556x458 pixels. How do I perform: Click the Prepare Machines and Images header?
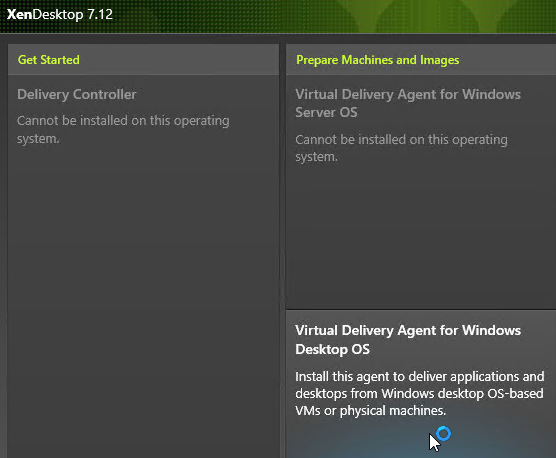(378, 60)
